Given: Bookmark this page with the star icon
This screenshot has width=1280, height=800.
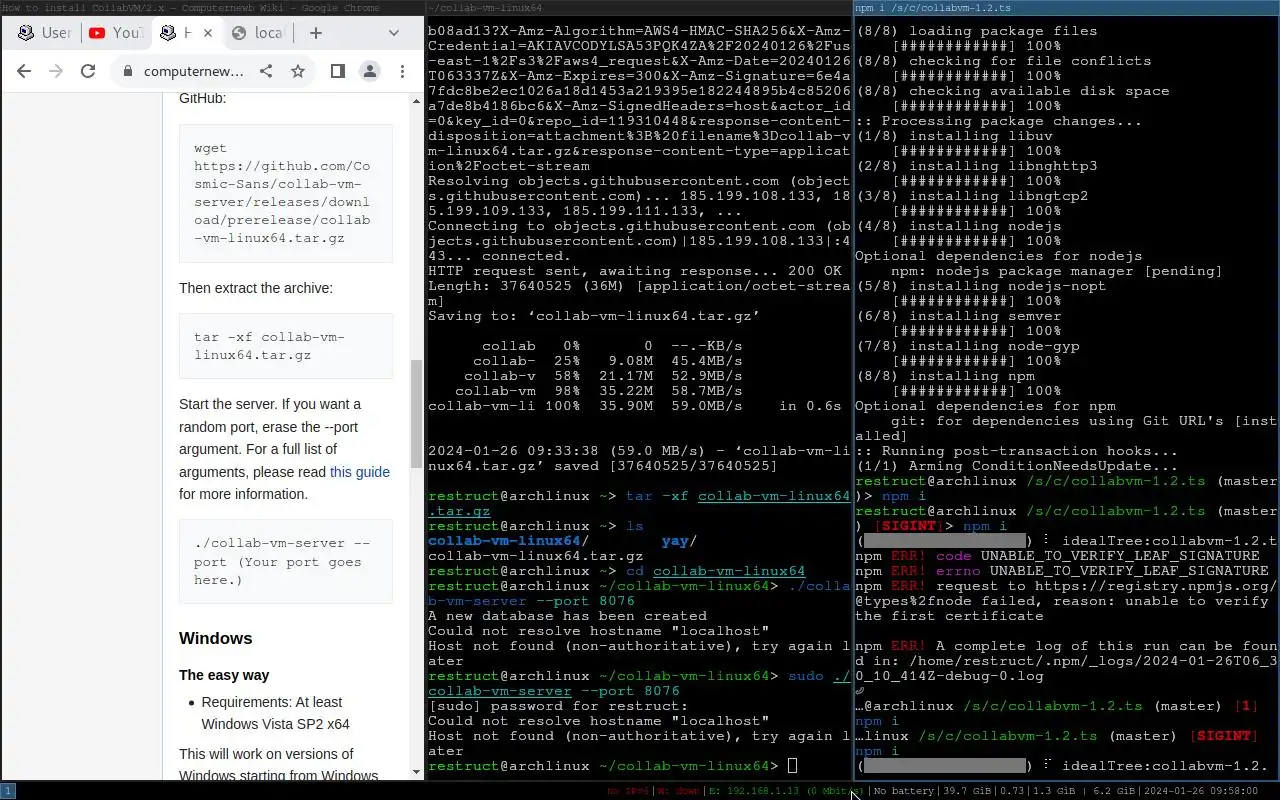Looking at the screenshot, I should (x=297, y=71).
